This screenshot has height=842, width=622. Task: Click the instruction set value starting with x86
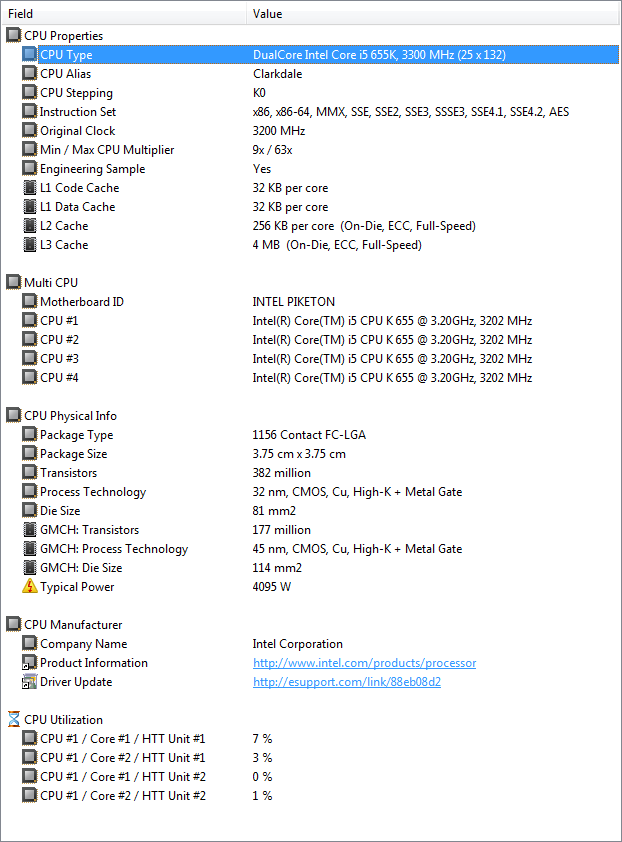coord(411,112)
